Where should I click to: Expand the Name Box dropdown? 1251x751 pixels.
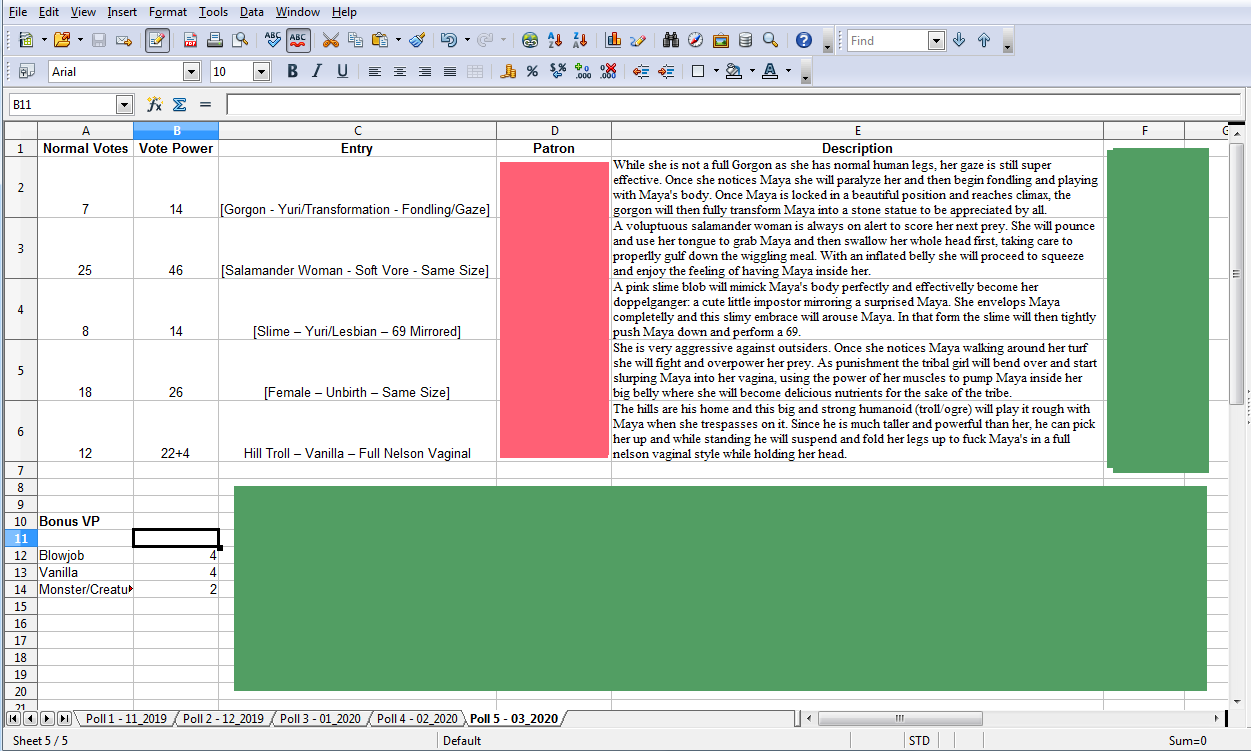point(125,104)
